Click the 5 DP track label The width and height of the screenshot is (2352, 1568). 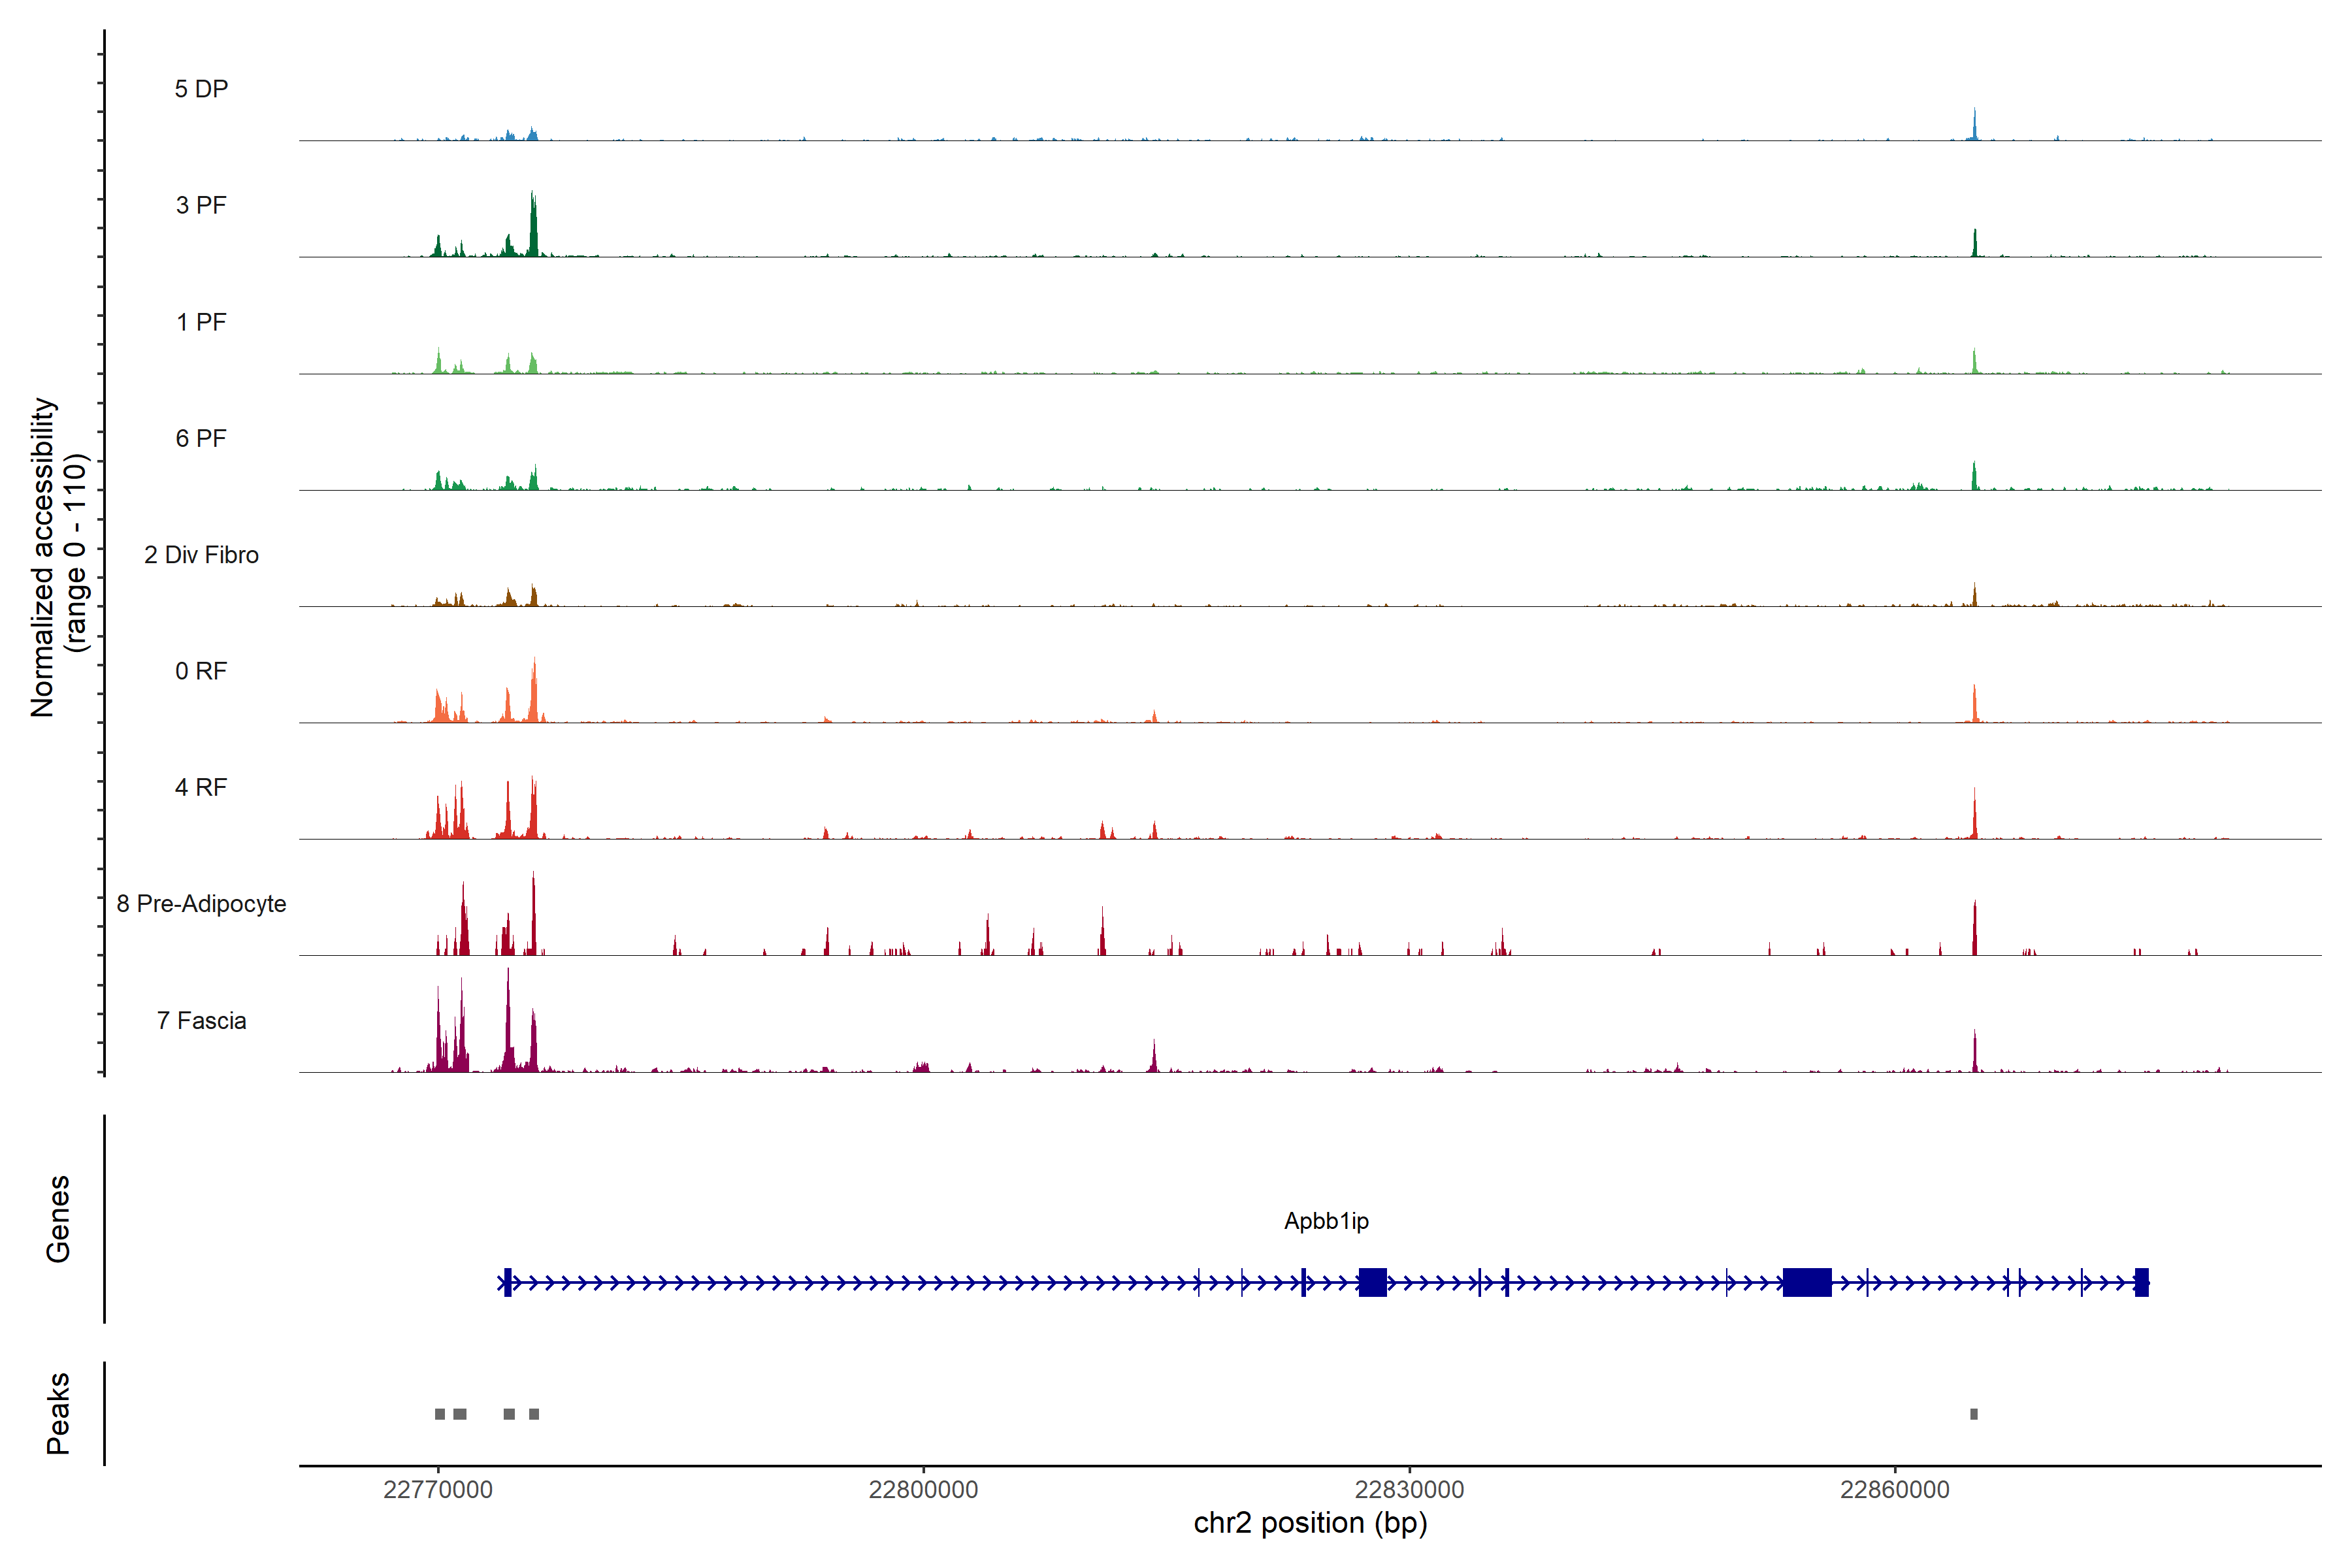tap(201, 89)
